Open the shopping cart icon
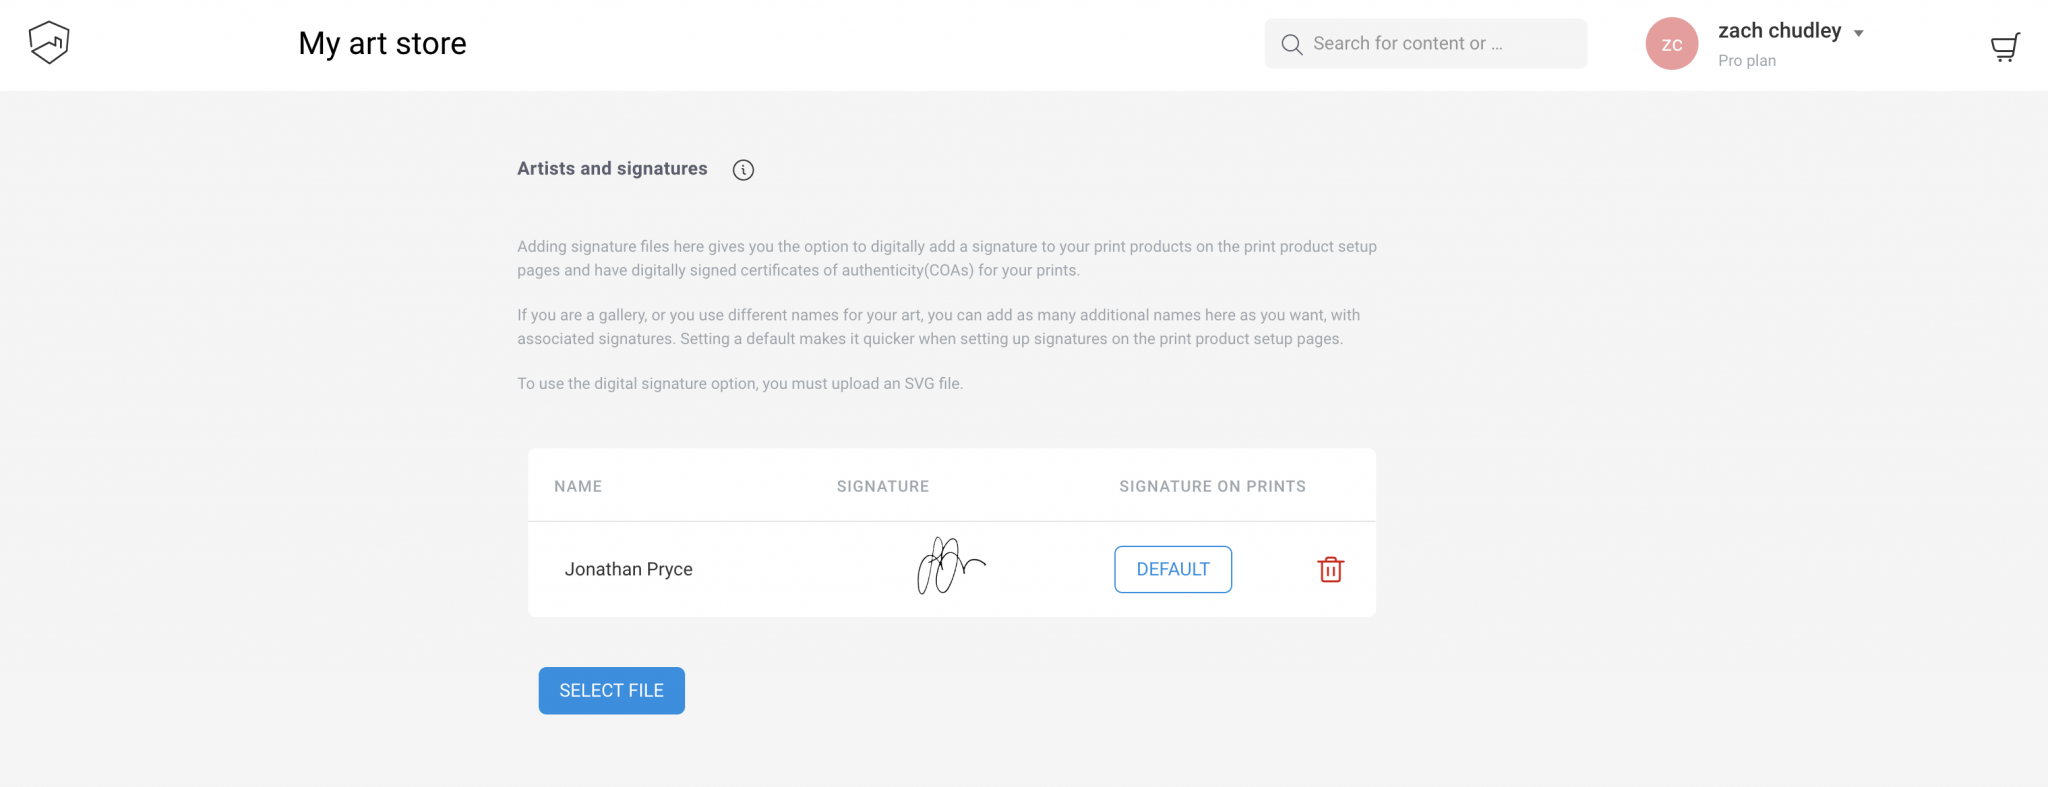The image size is (2048, 787). [2006, 46]
